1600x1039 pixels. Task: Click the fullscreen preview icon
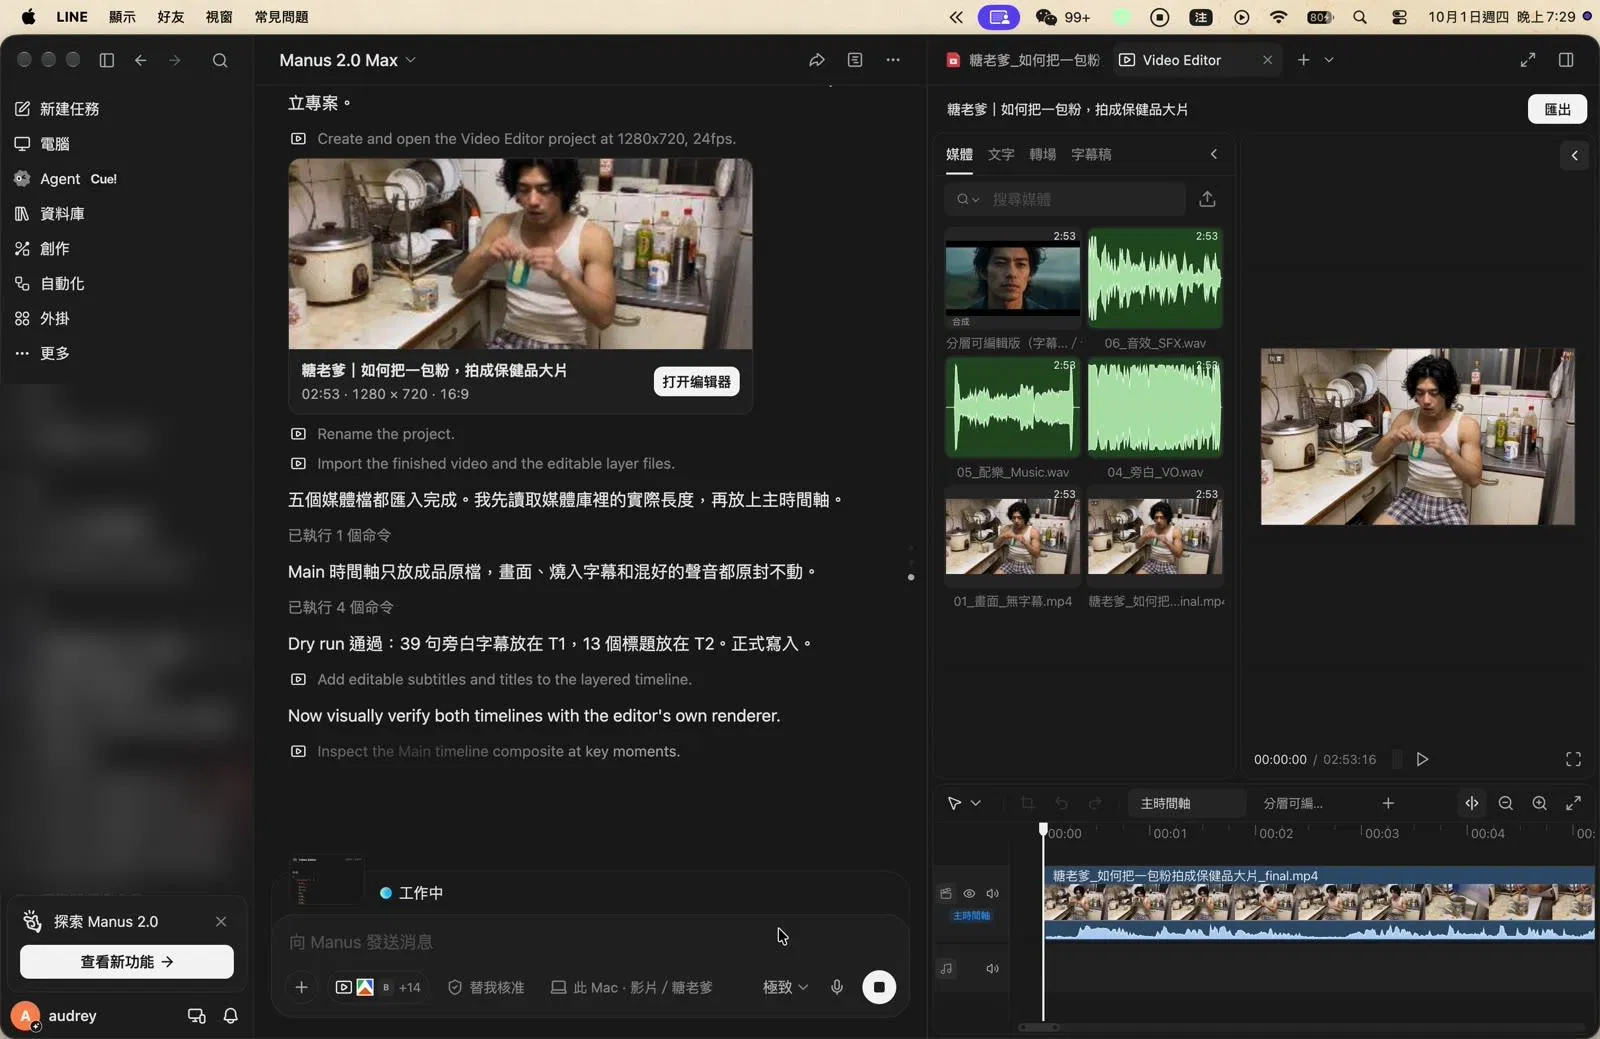[x=1573, y=759]
